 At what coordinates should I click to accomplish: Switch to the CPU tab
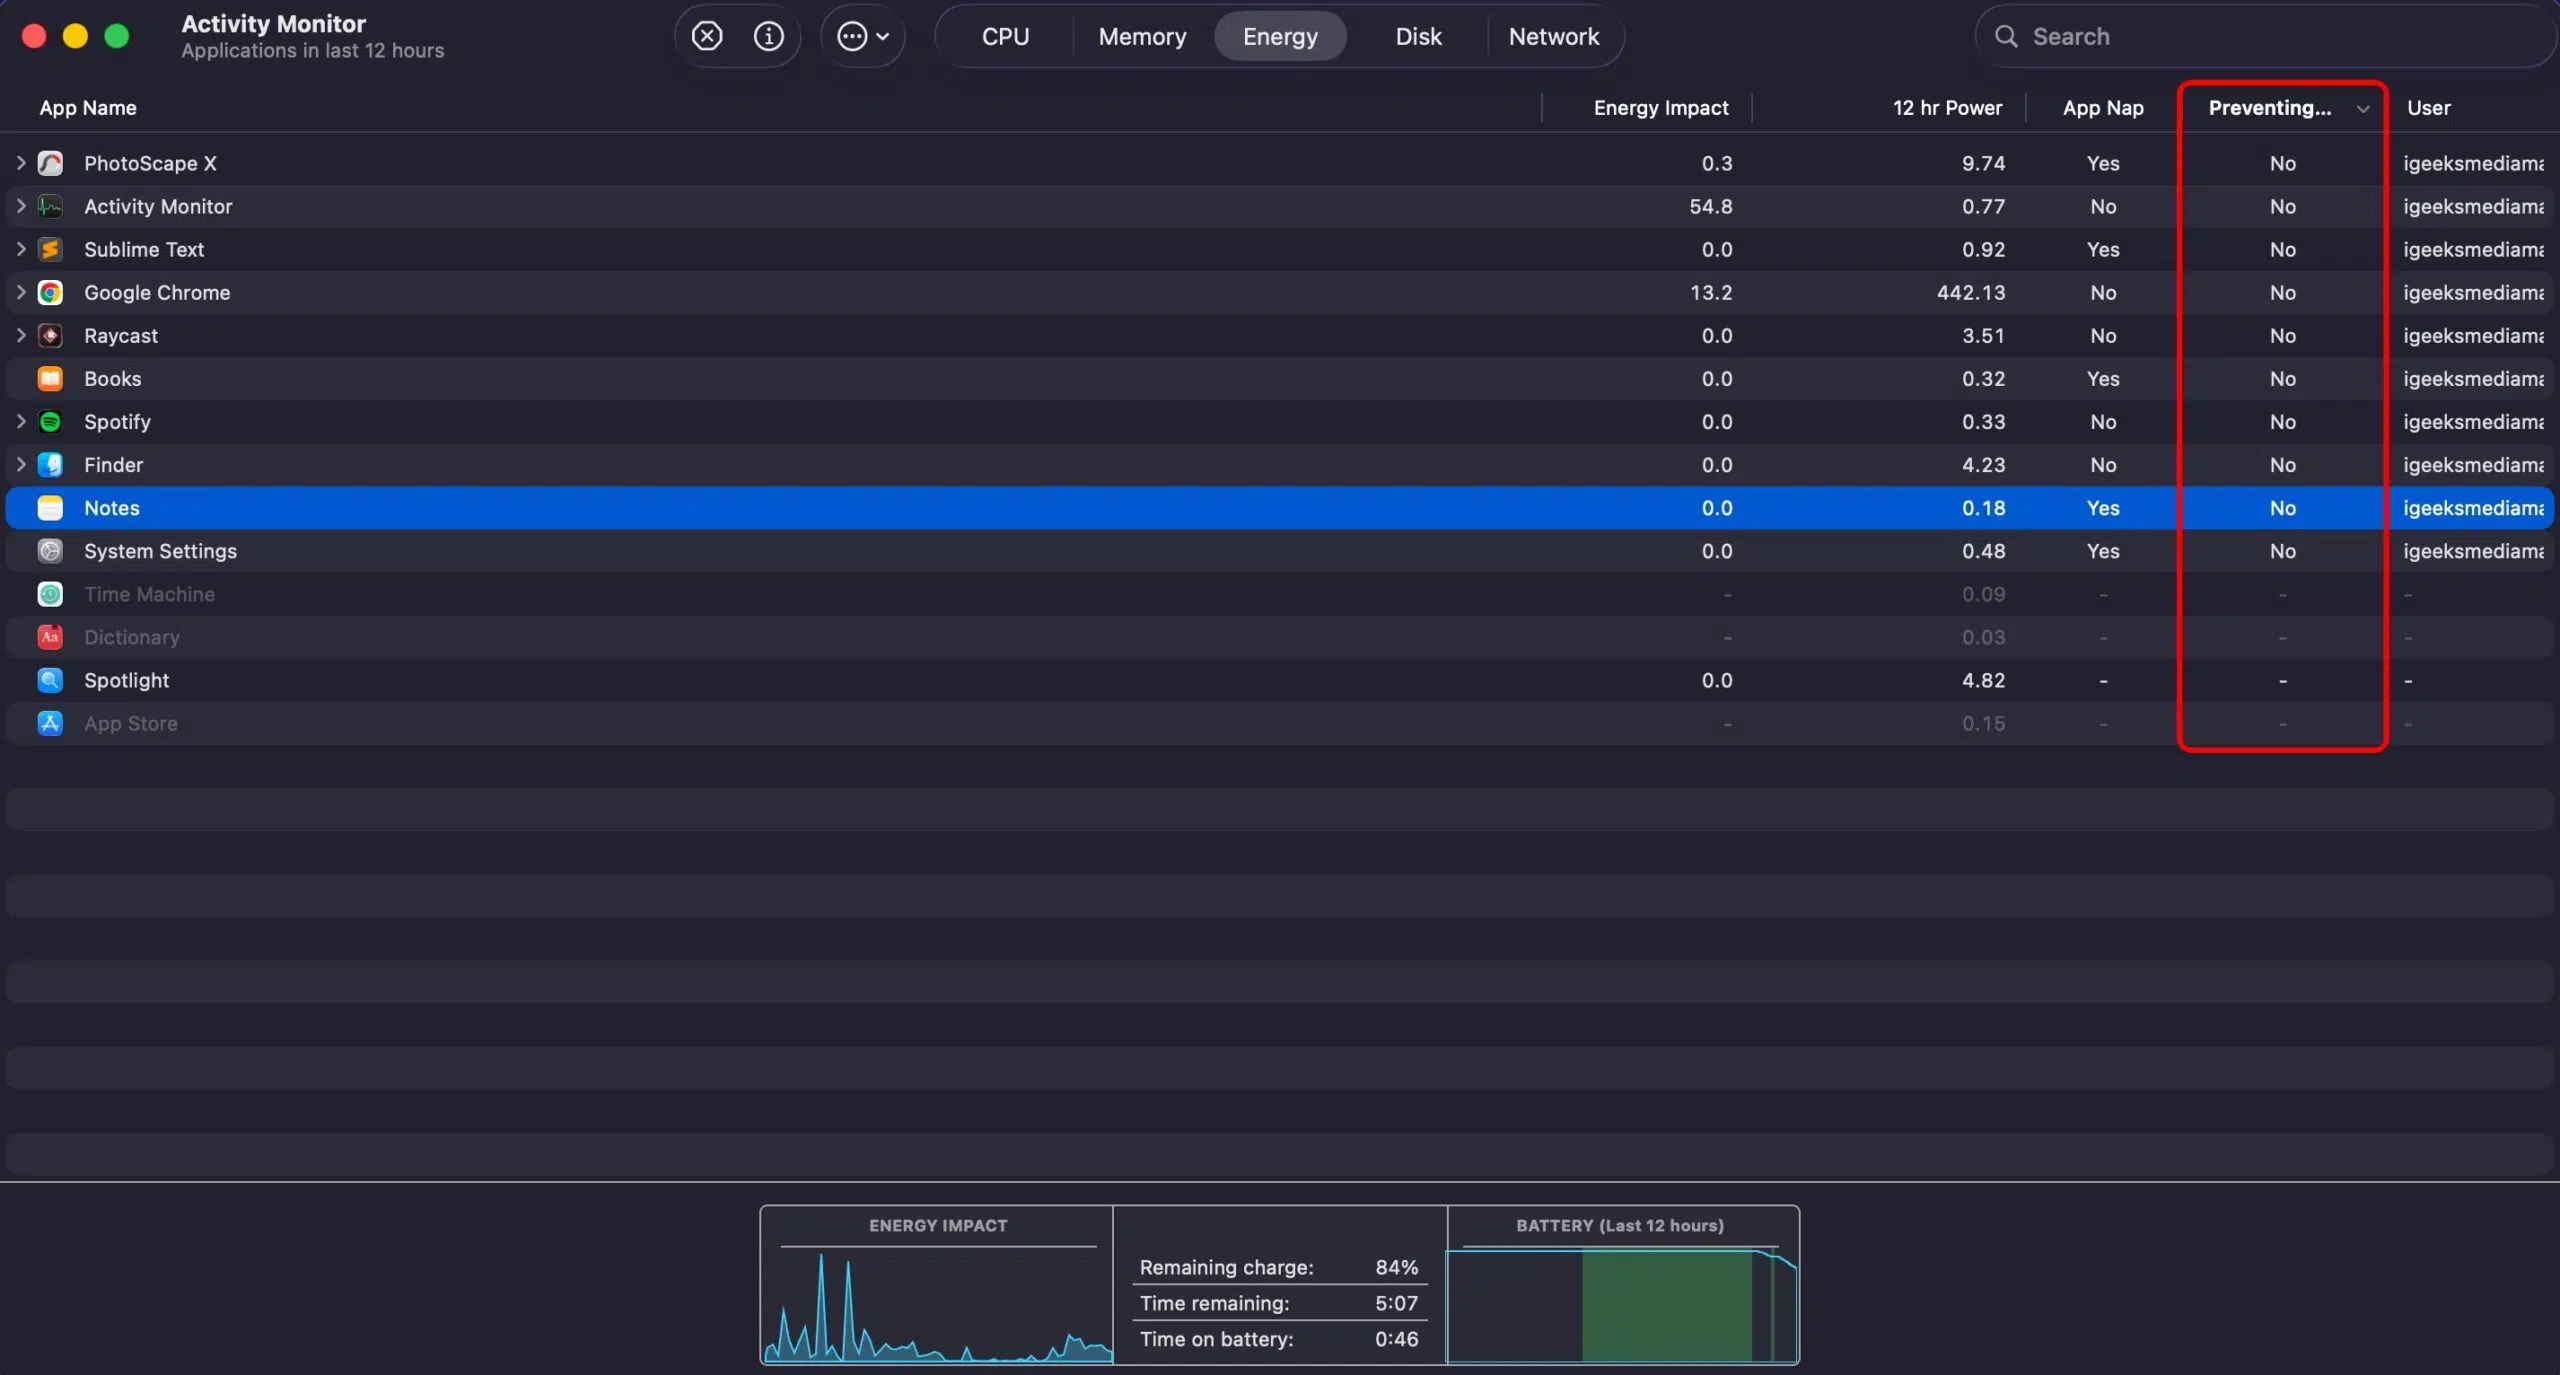click(1005, 37)
